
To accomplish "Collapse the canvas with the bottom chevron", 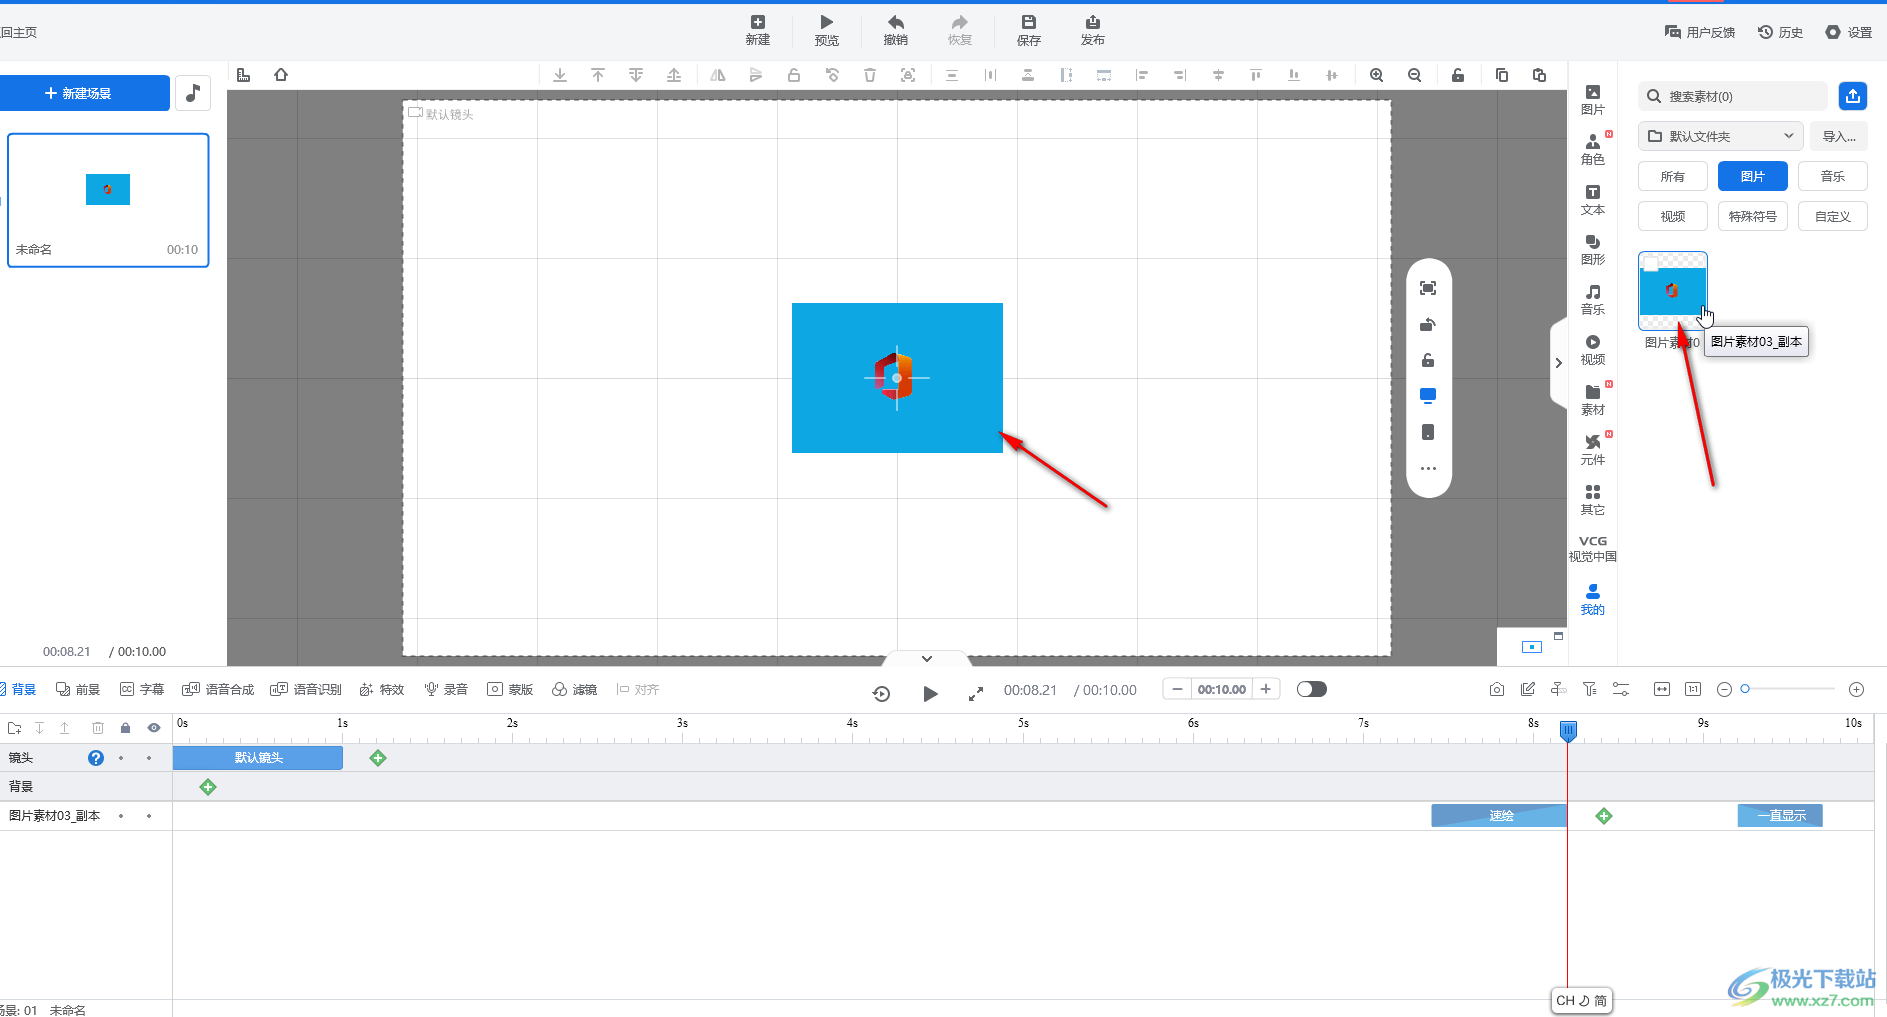I will [927, 658].
